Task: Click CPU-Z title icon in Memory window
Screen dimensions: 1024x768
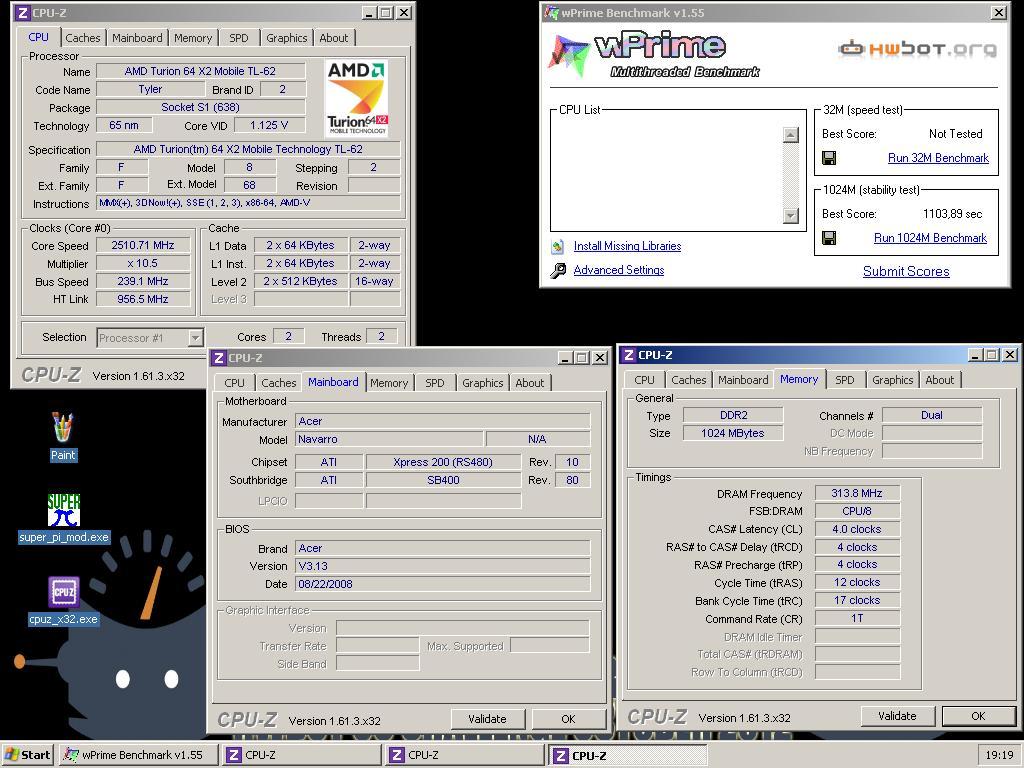Action: pos(628,355)
